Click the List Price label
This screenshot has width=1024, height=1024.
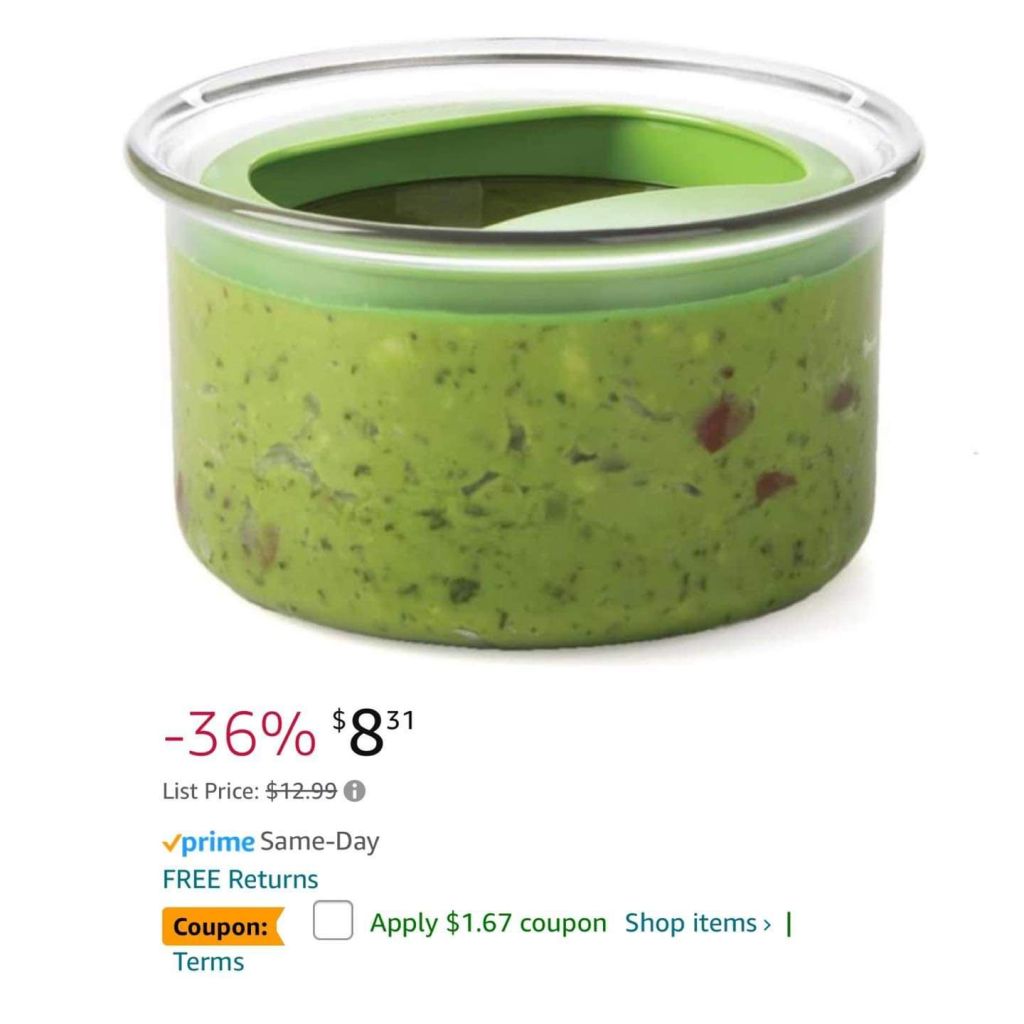[210, 791]
